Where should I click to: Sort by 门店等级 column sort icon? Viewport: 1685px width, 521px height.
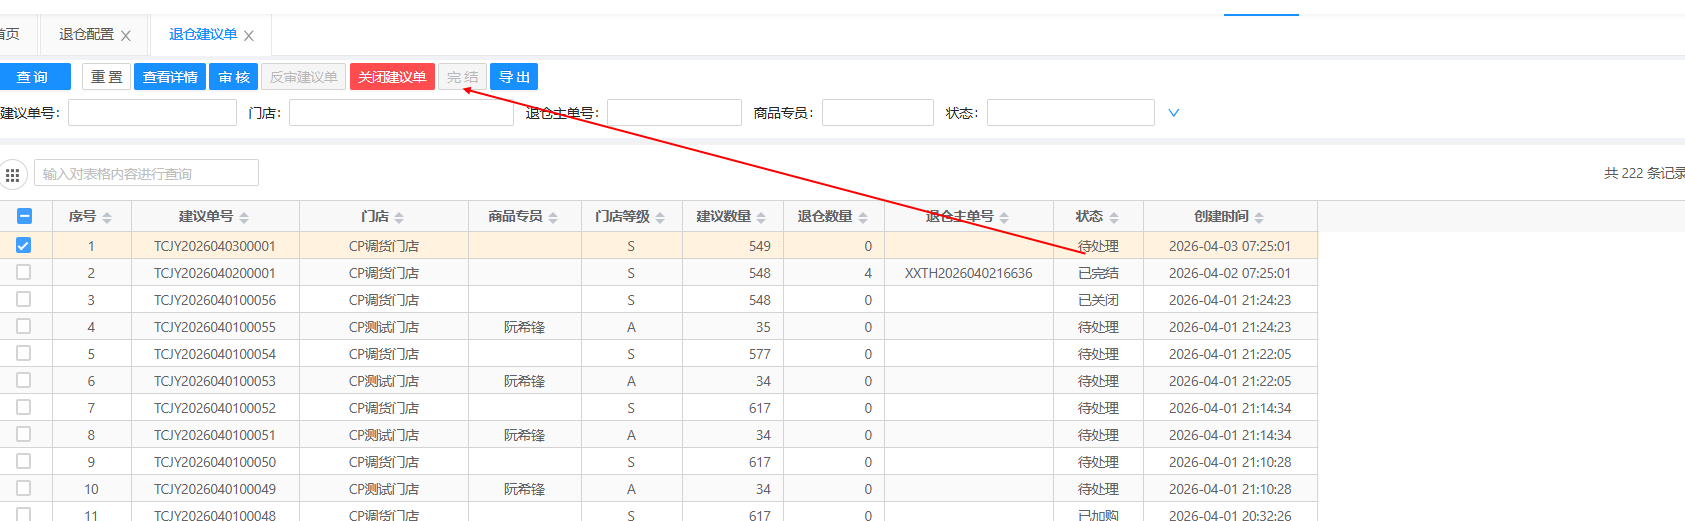pyautogui.click(x=660, y=218)
